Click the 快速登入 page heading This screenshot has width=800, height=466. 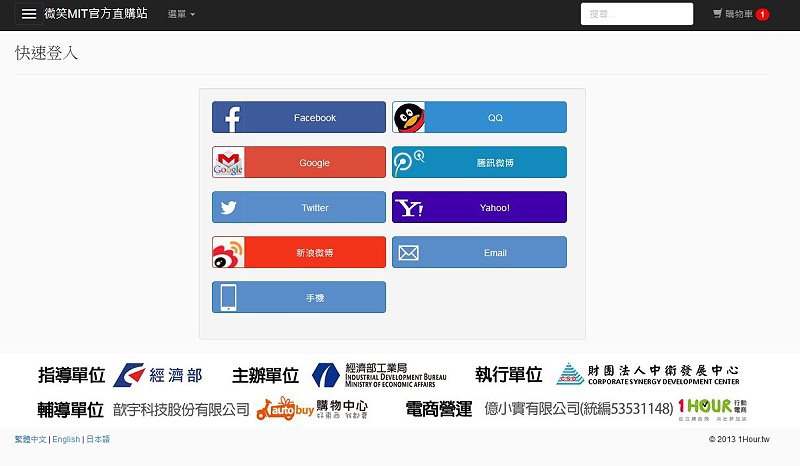click(46, 53)
